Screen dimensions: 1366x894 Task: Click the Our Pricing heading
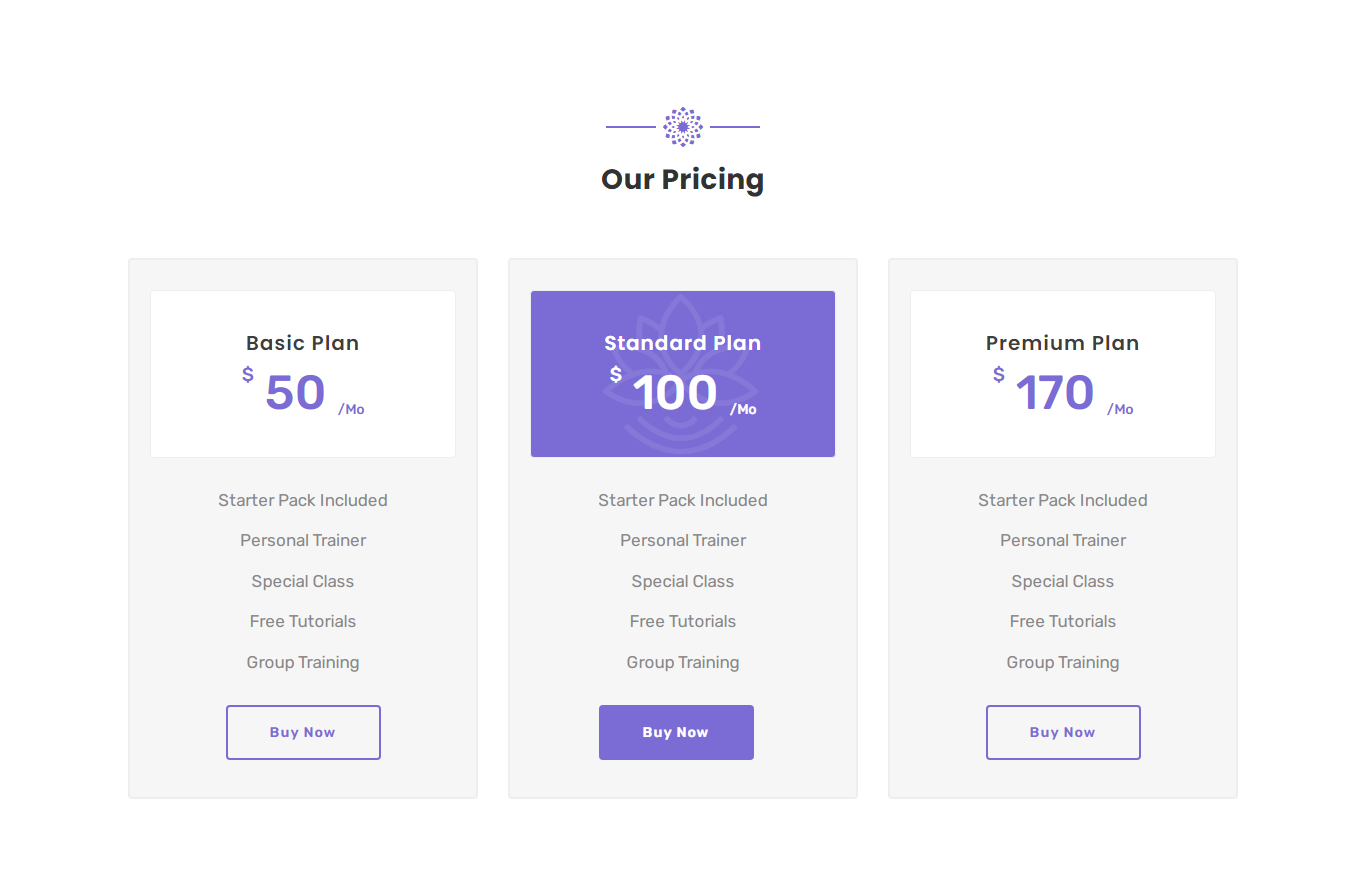pos(683,180)
